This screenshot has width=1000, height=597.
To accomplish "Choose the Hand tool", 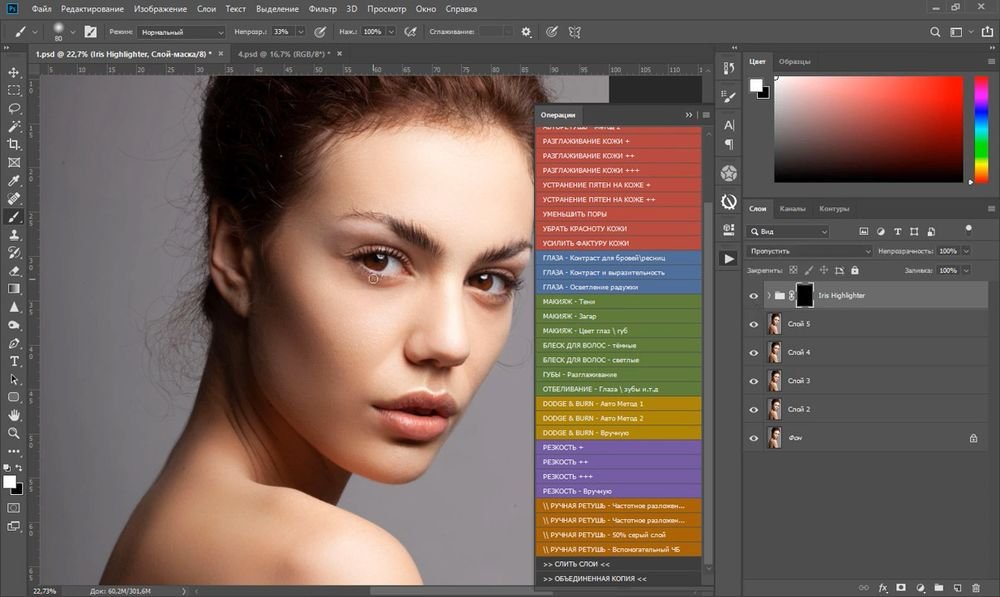I will tap(14, 415).
